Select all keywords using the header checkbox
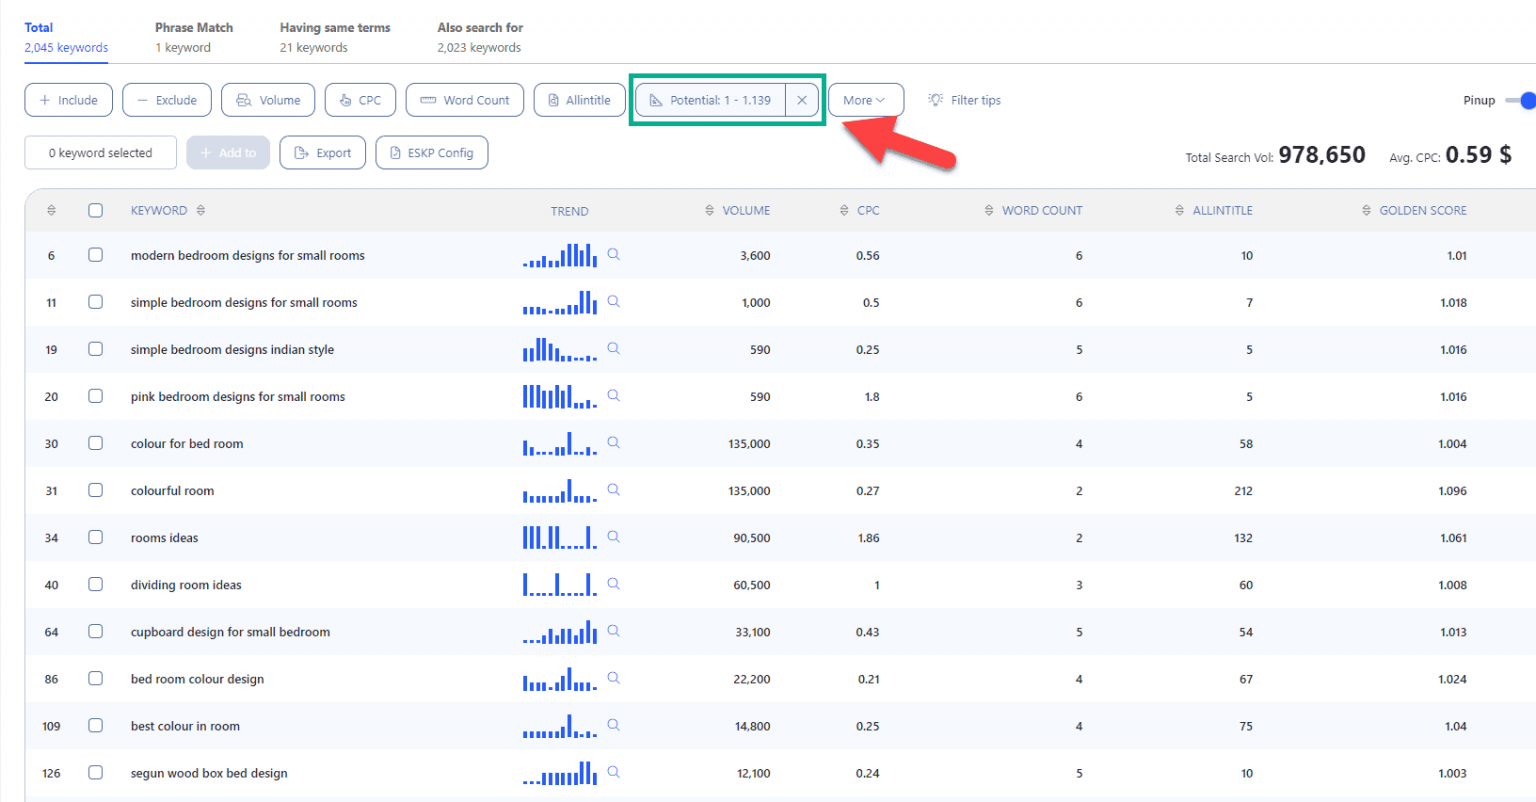This screenshot has height=802, width=1536. (95, 210)
